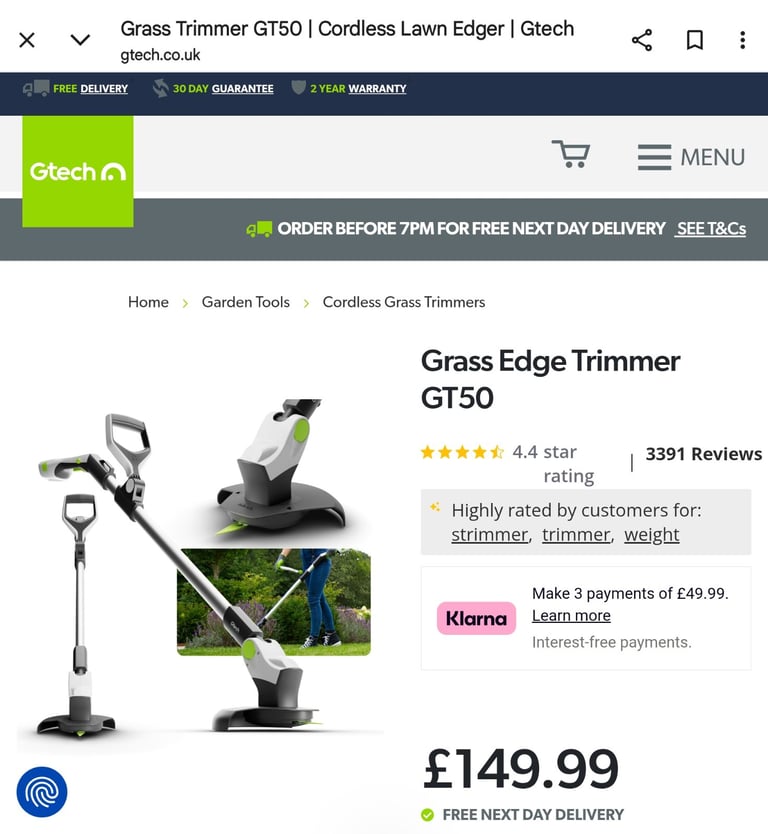Bookmark this page
Viewport: 768px width, 834px height.
coord(695,40)
